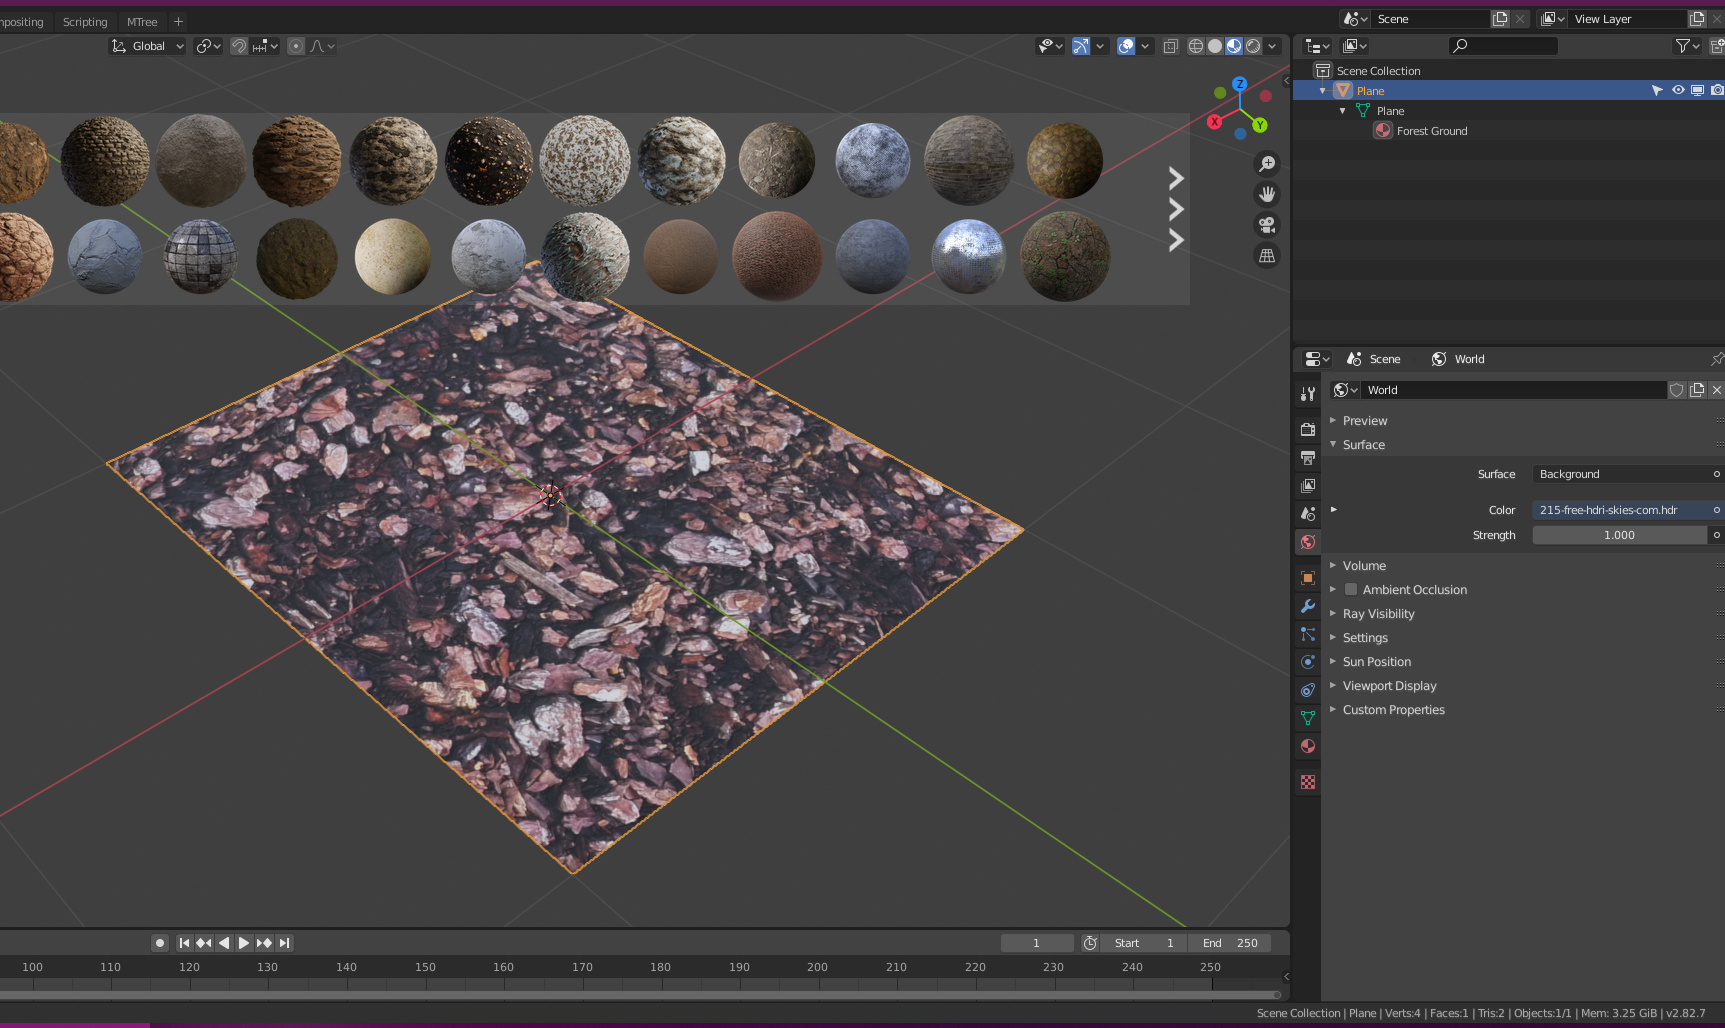The width and height of the screenshot is (1725, 1028).
Task: Hide the Plane object using eye icon
Action: (x=1678, y=90)
